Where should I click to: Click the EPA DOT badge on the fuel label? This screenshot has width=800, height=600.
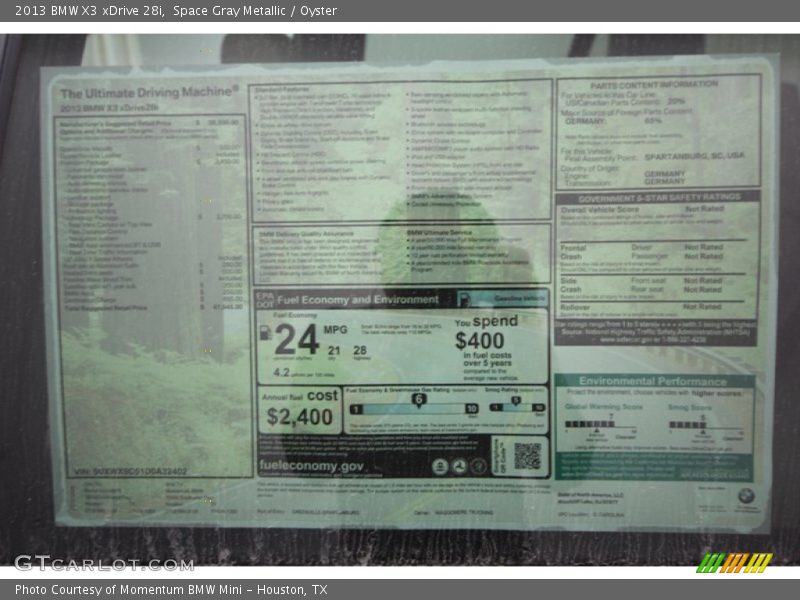point(264,299)
